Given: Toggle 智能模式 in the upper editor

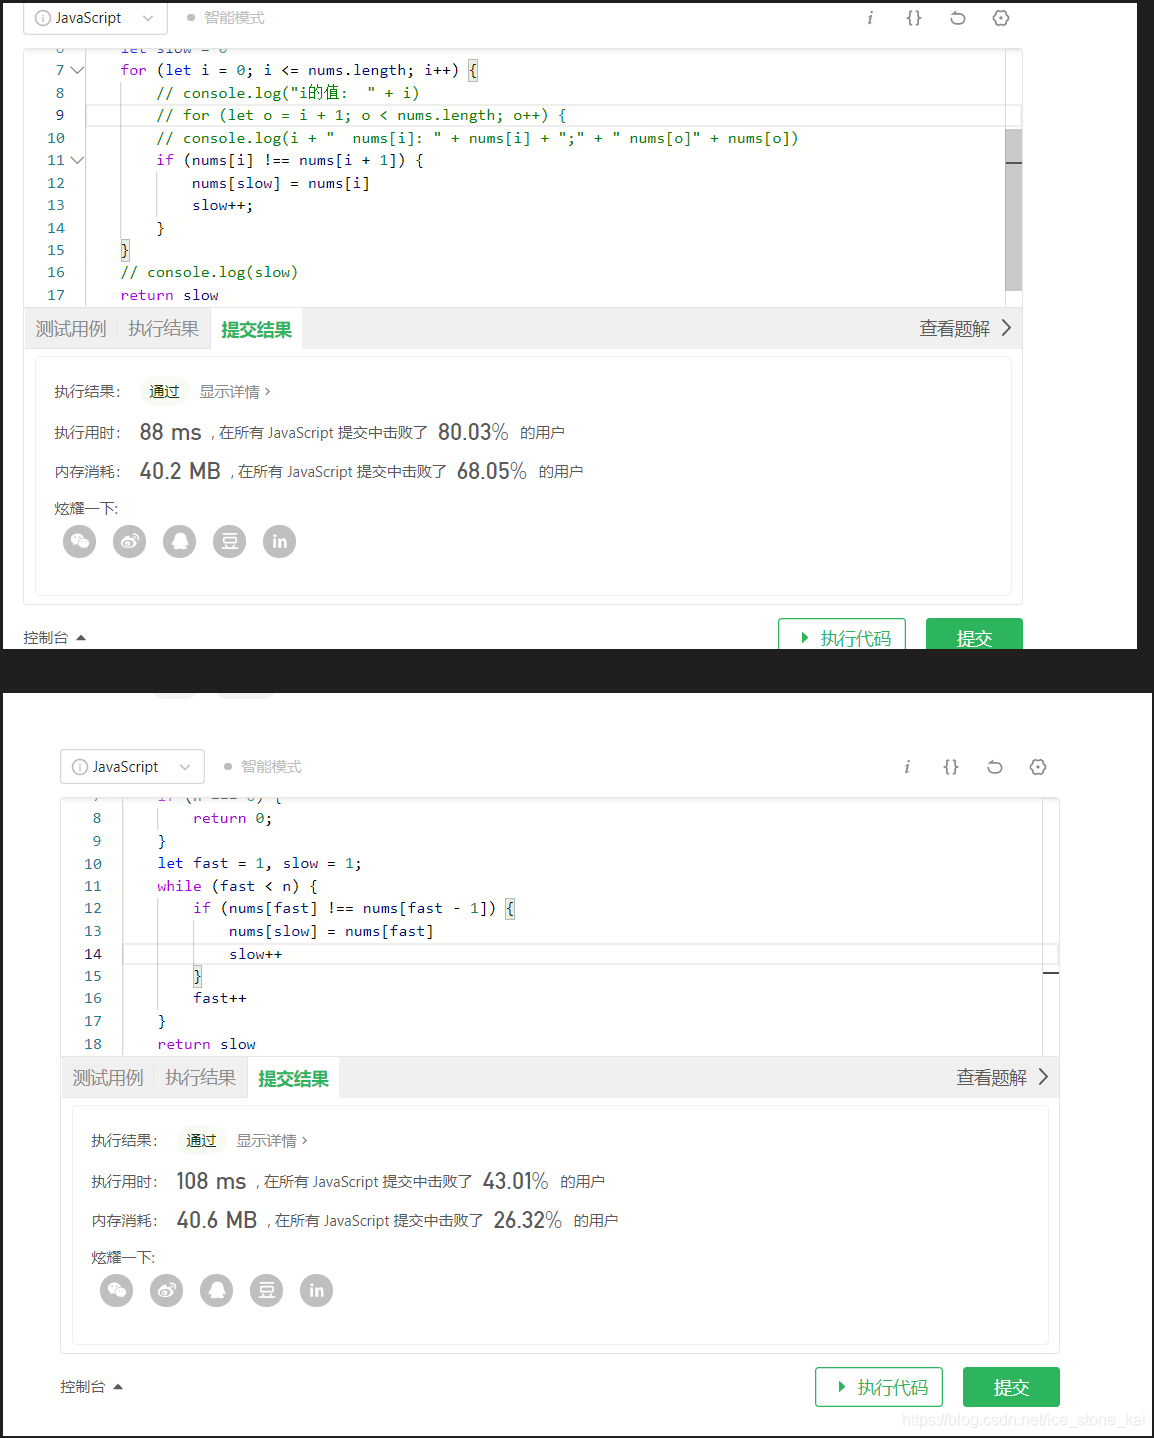Looking at the screenshot, I should pyautogui.click(x=226, y=18).
